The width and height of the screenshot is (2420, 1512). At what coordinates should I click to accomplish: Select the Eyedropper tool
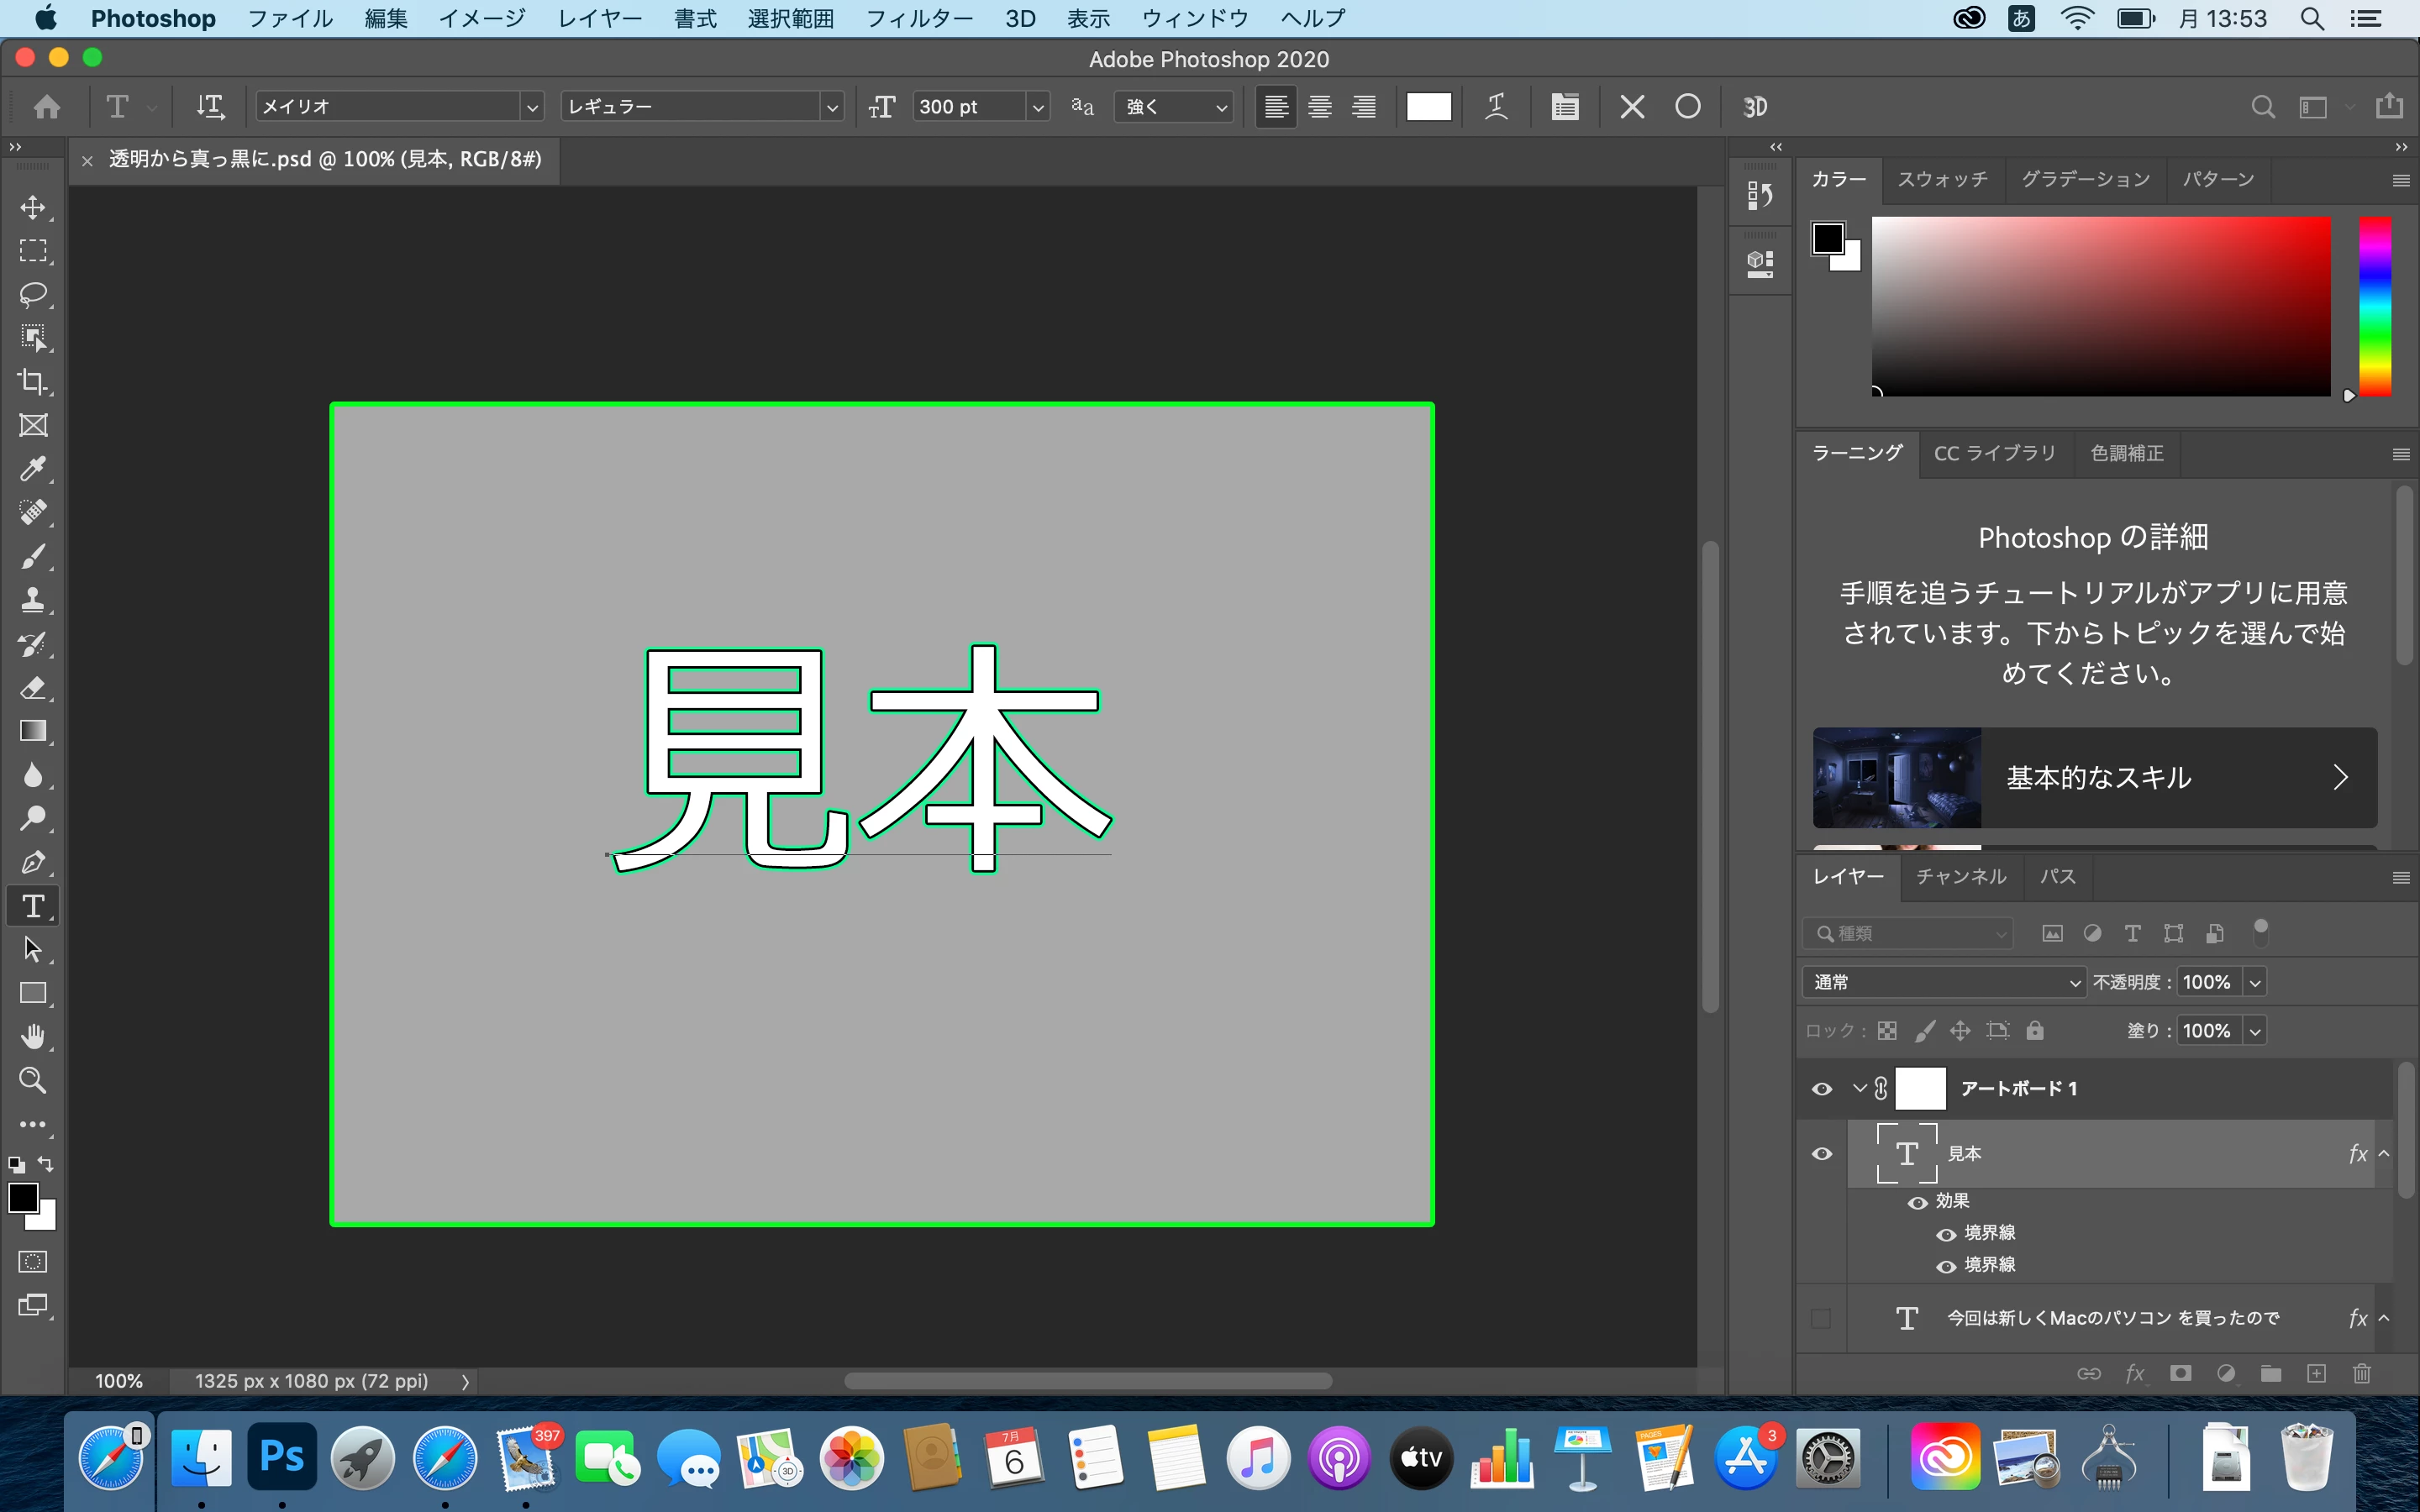pos(33,468)
